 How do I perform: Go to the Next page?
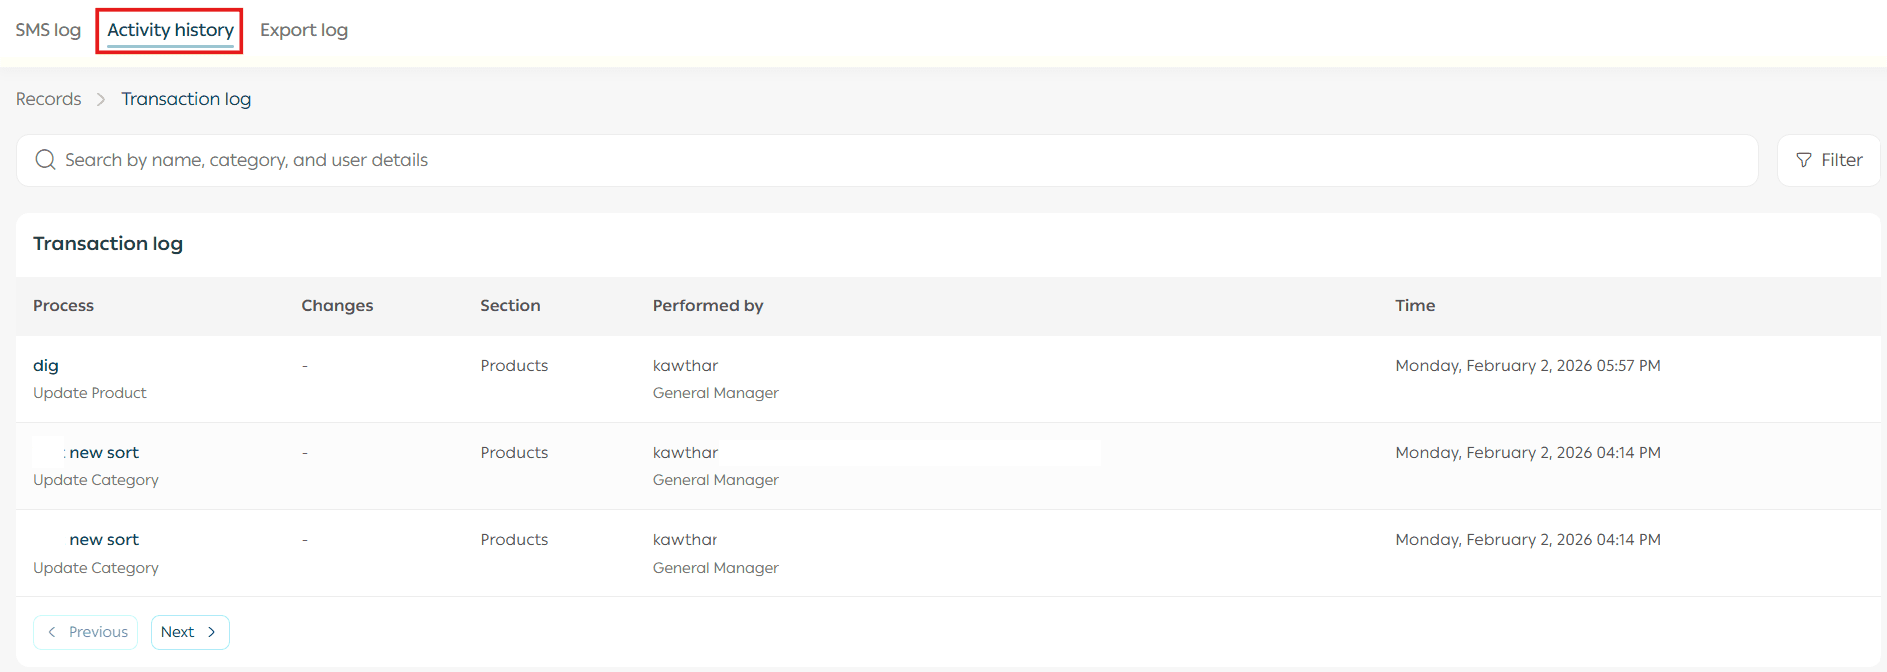pos(189,632)
